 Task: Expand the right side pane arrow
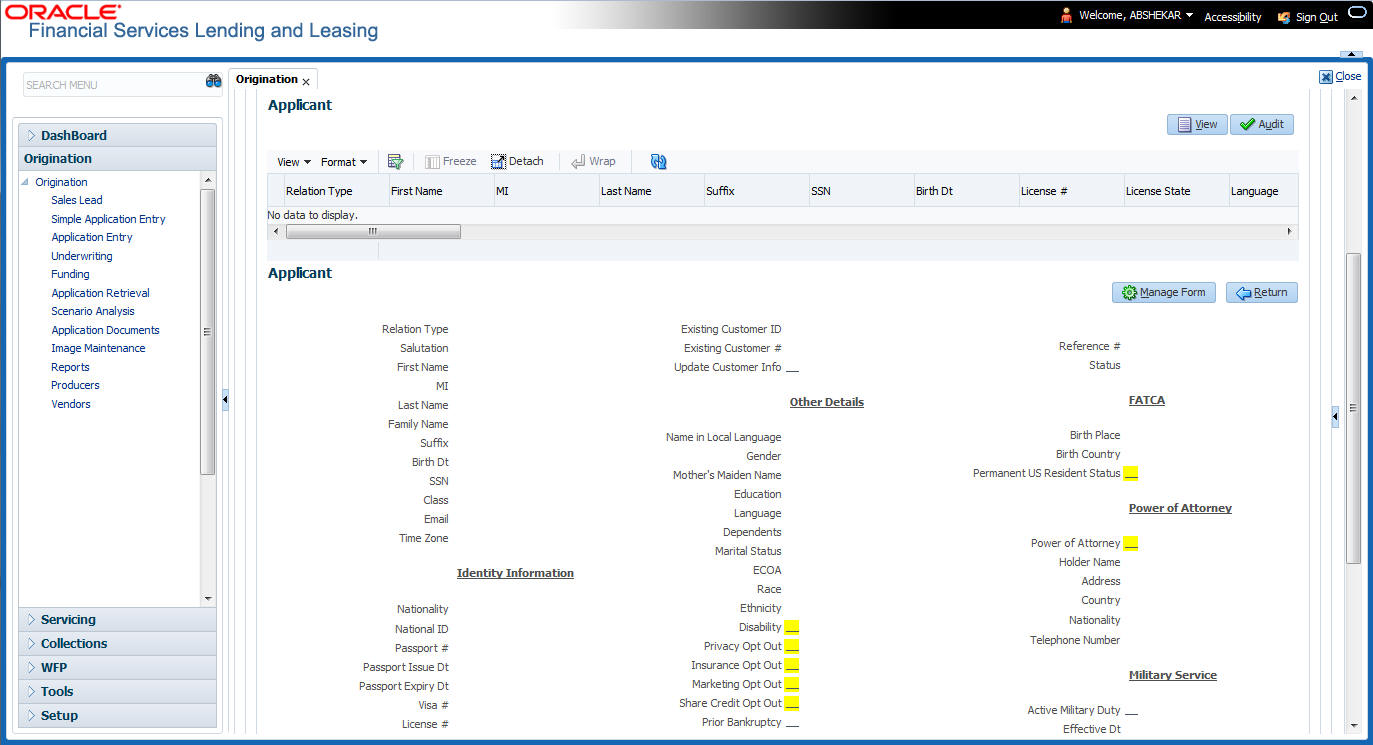(1335, 417)
